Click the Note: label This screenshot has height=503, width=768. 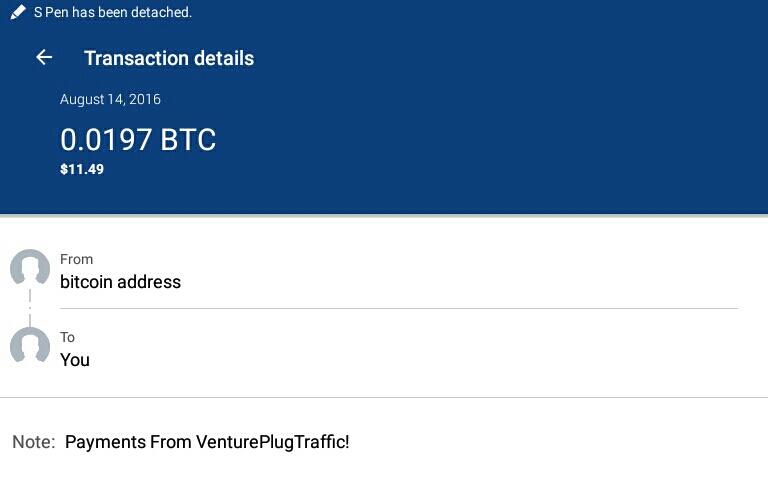[34, 442]
